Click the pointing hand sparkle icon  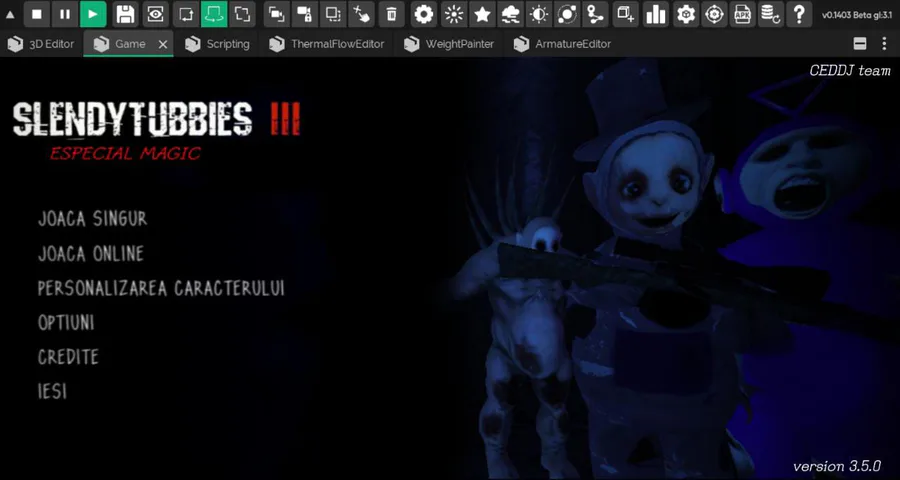(x=362, y=14)
